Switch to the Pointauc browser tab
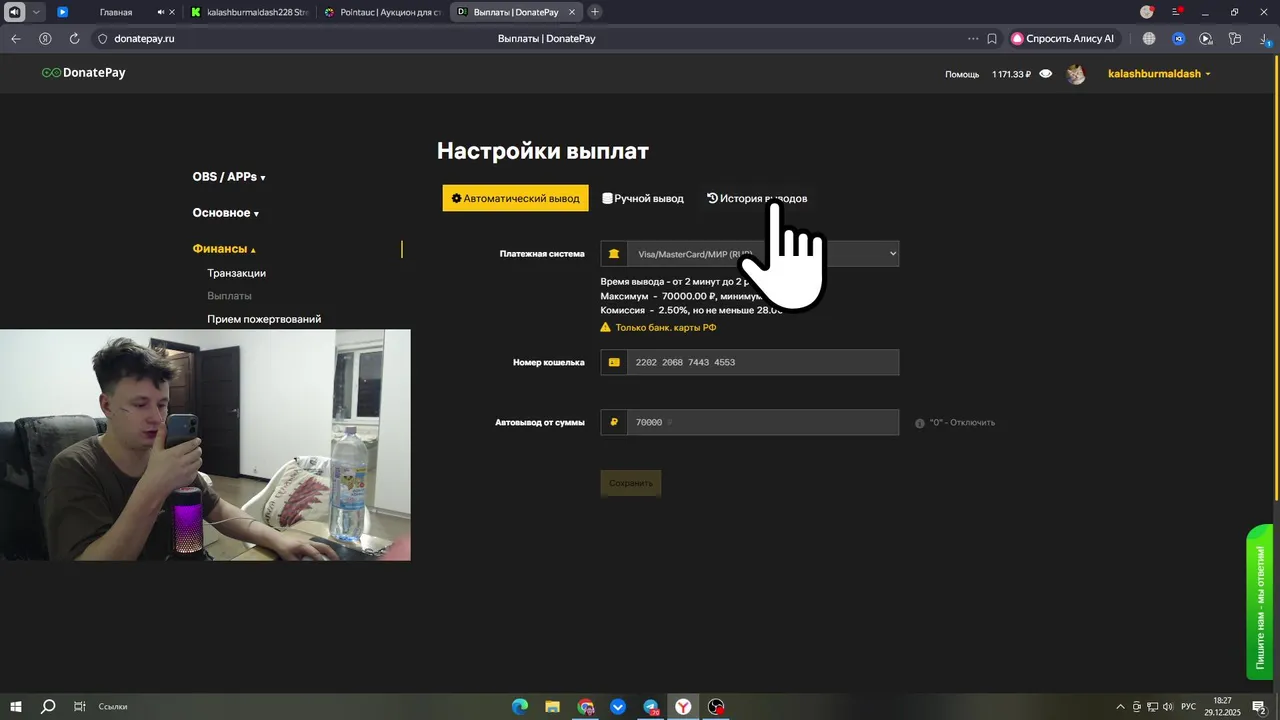Image resolution: width=1280 pixels, height=720 pixels. [x=383, y=12]
